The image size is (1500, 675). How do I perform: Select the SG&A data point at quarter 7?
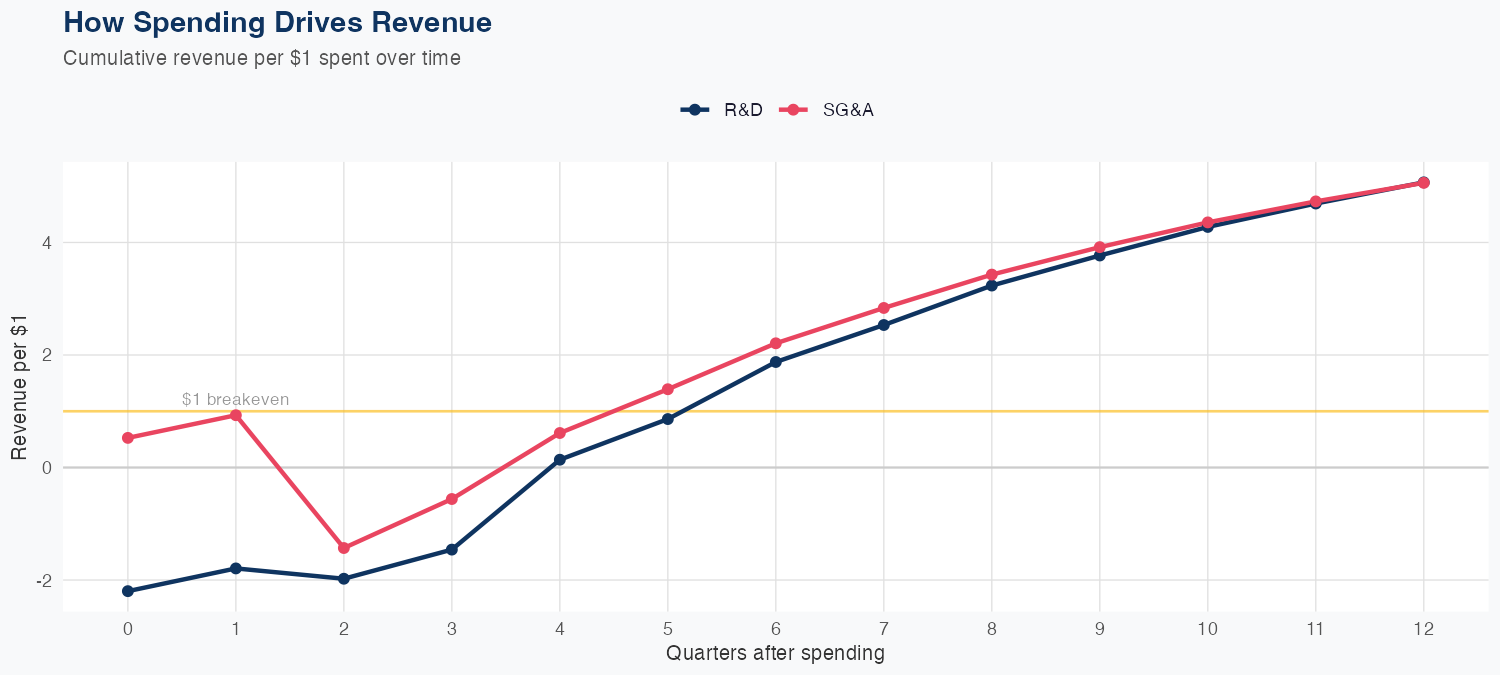tap(884, 308)
